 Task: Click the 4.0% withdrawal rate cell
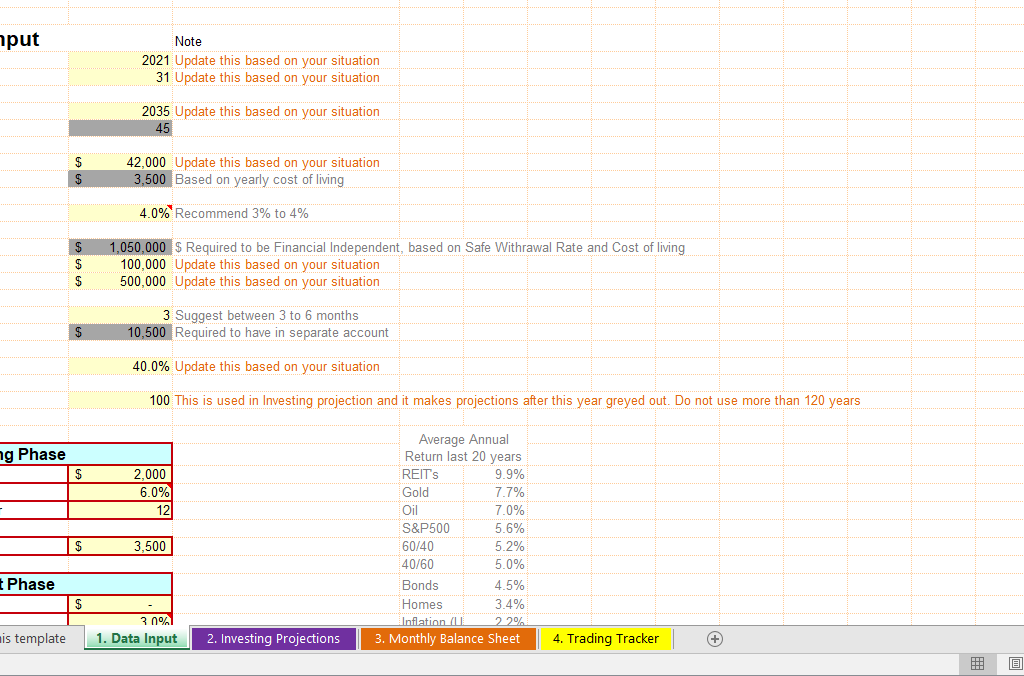[x=121, y=213]
